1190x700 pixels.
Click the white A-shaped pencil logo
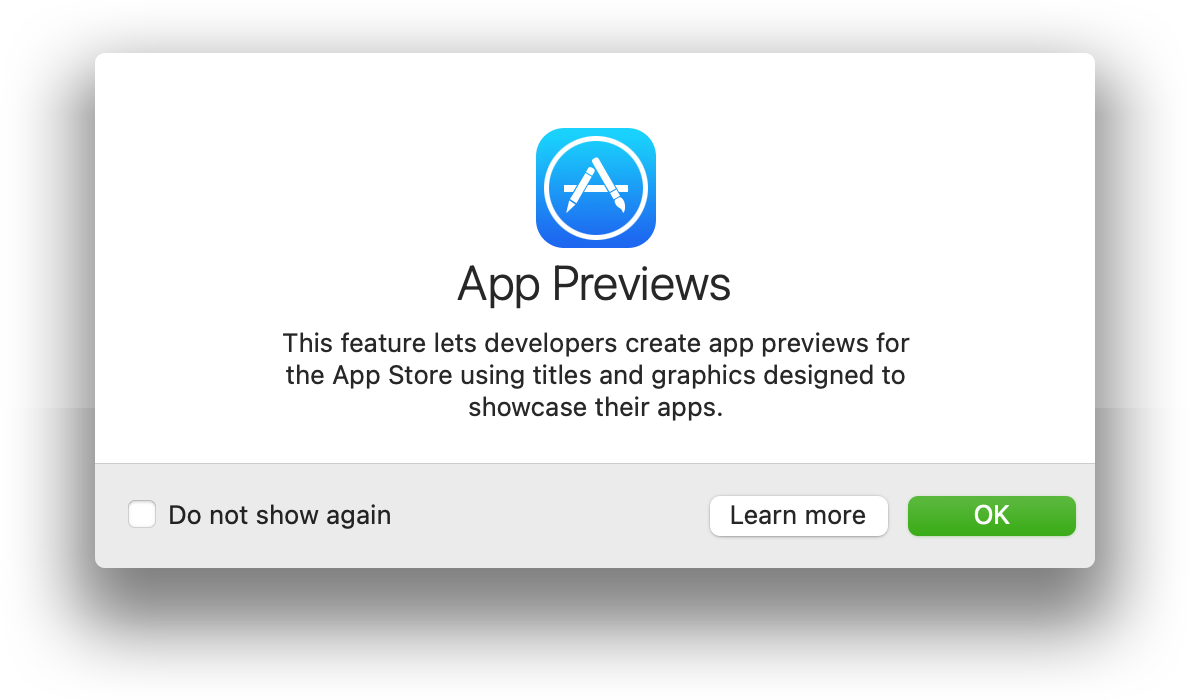tap(596, 186)
